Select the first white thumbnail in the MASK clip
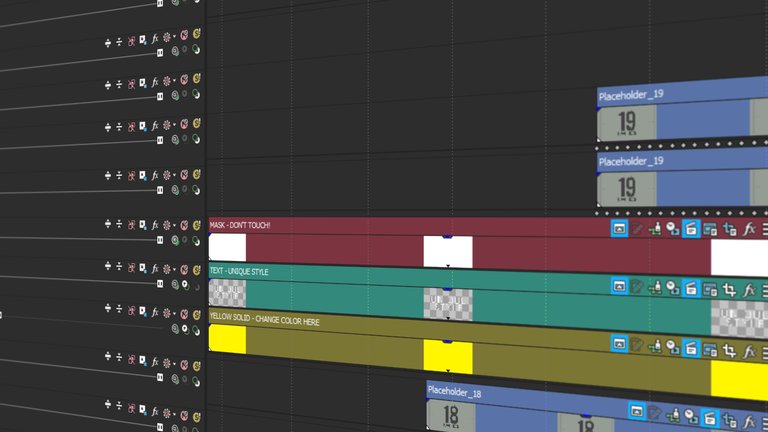The image size is (768, 432). (x=227, y=248)
